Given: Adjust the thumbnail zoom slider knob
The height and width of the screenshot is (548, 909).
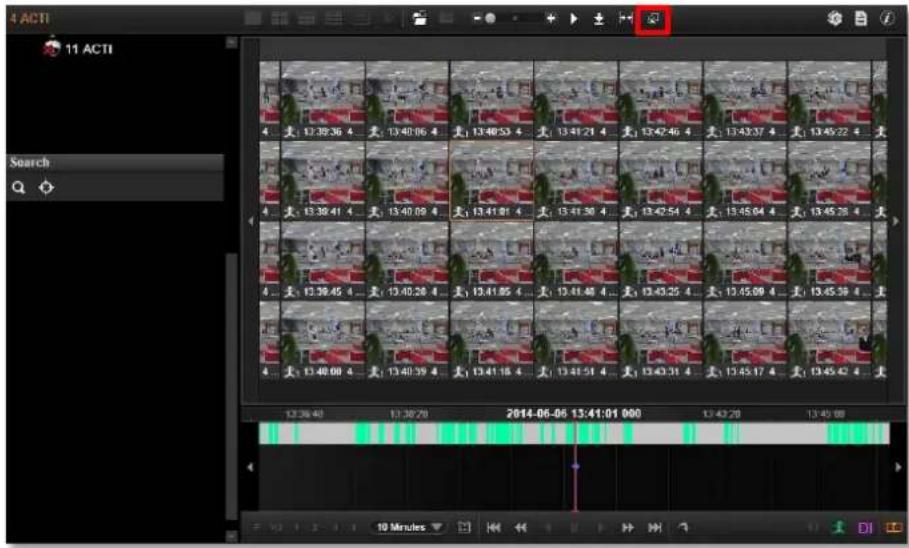Looking at the screenshot, I should (490, 19).
